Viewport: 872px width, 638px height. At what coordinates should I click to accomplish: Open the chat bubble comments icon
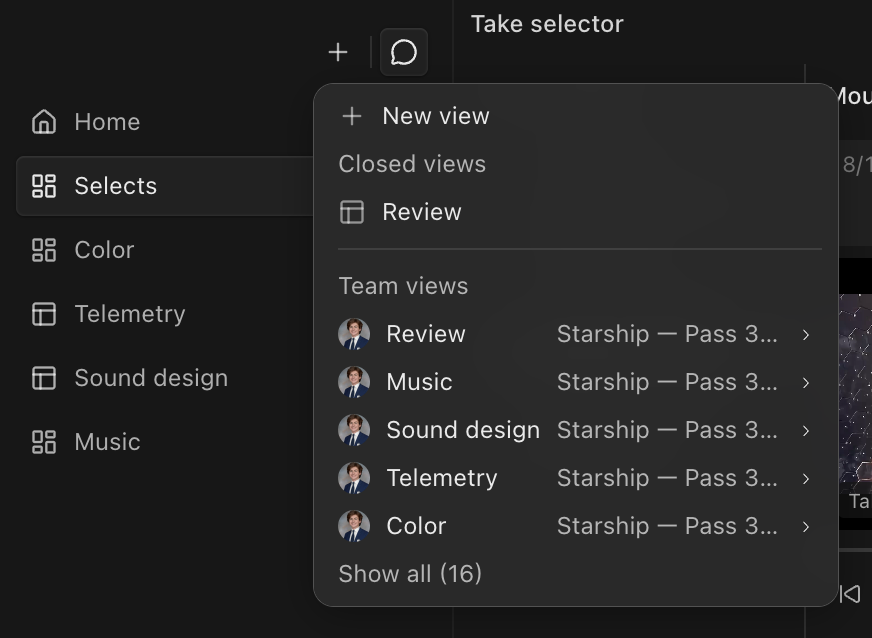(x=404, y=52)
